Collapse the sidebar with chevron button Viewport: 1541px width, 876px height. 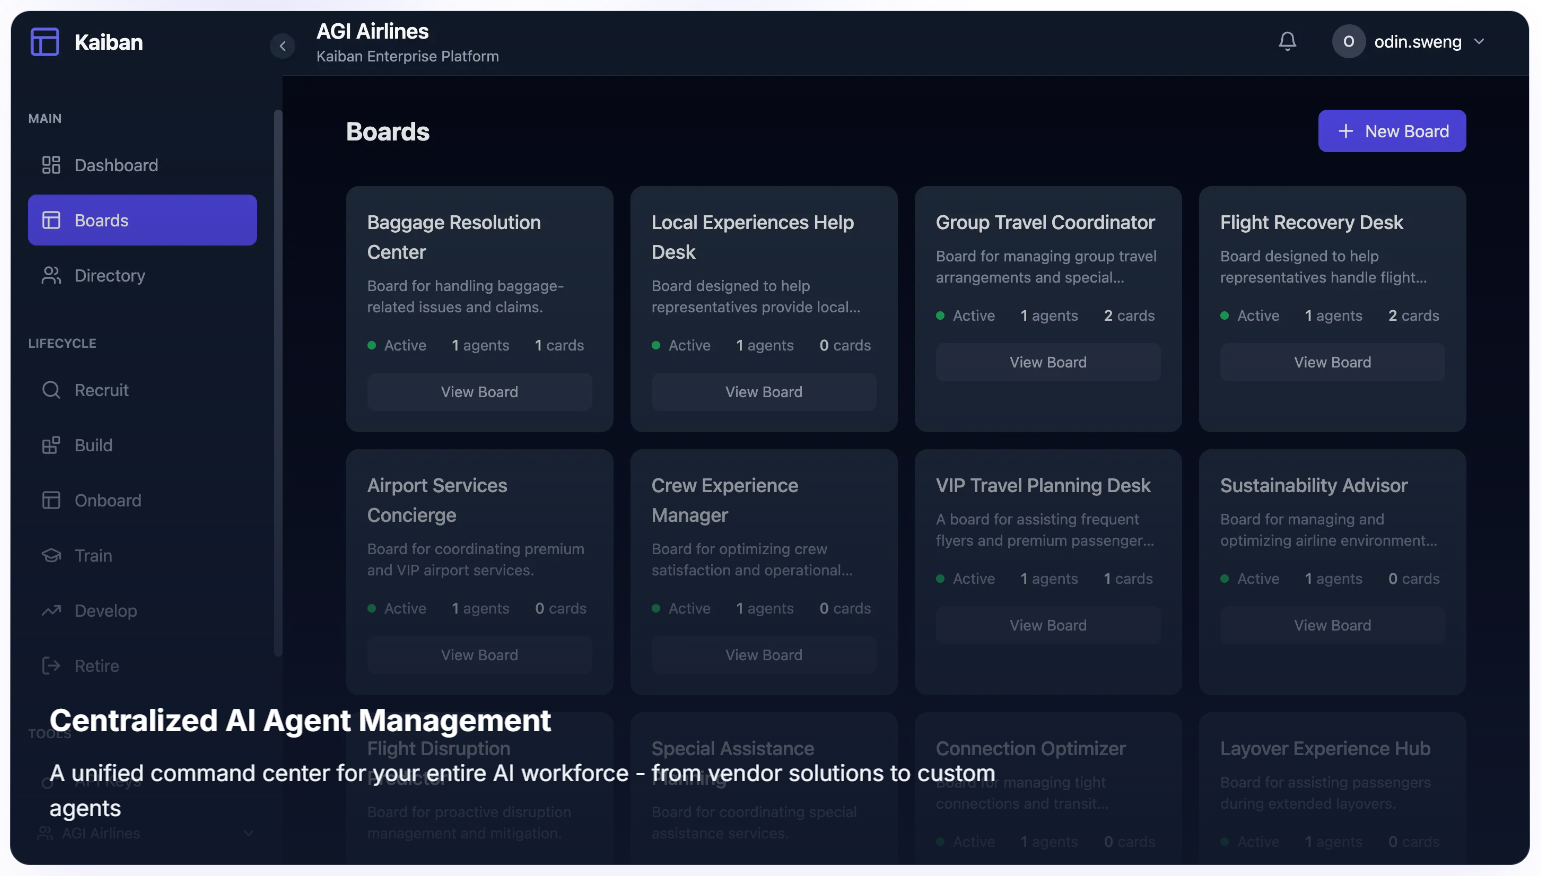click(283, 46)
